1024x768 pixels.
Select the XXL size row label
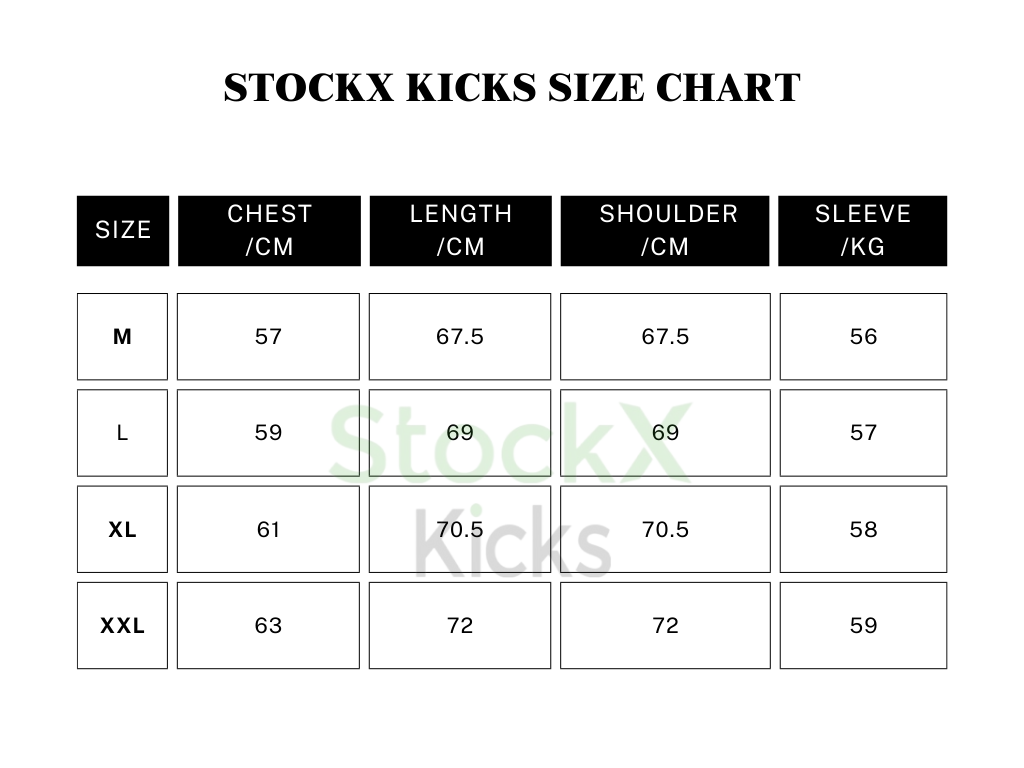[x=122, y=626]
